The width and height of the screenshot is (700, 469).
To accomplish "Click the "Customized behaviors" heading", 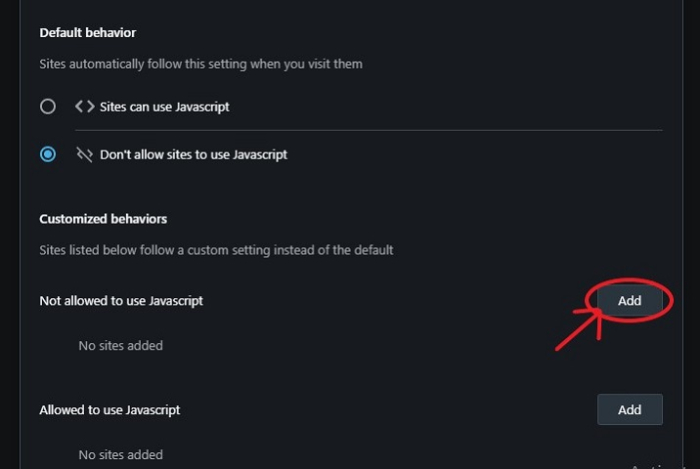I will 103,218.
